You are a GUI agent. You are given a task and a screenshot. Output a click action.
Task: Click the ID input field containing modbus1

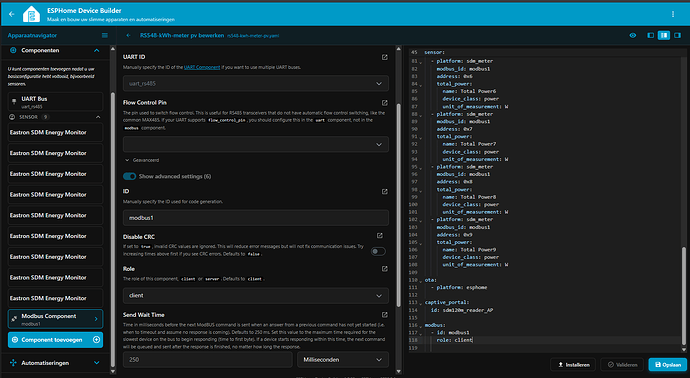point(256,218)
